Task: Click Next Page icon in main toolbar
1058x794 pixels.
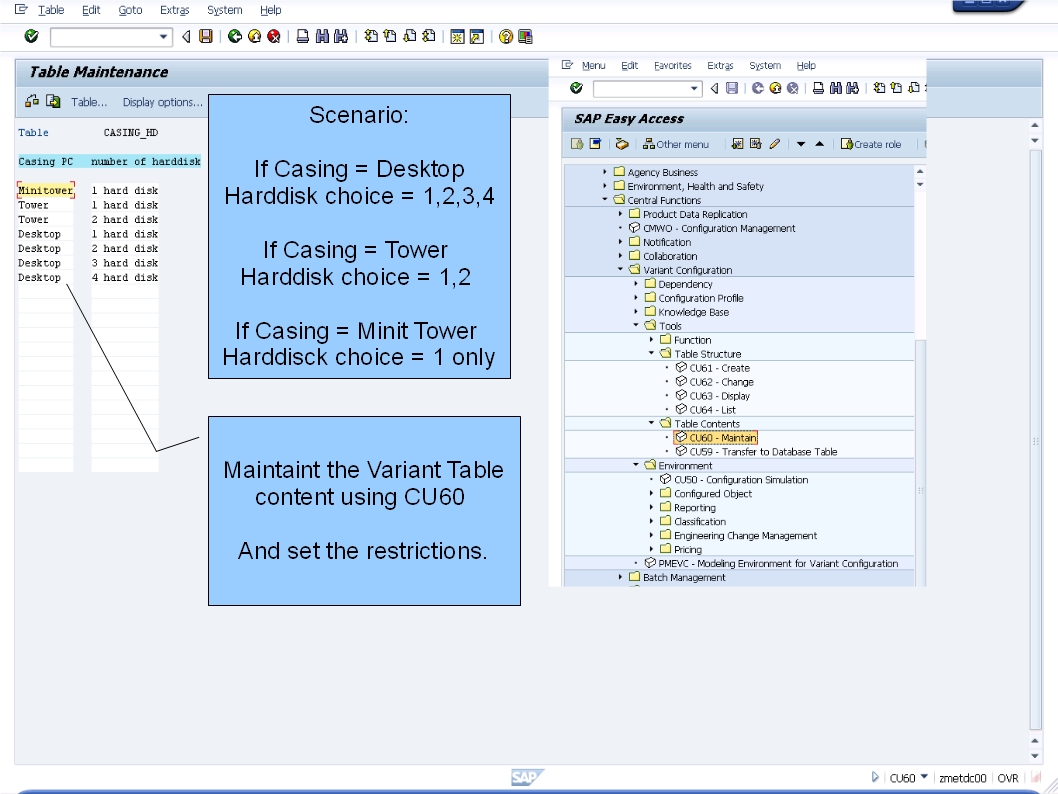Action: click(x=410, y=36)
